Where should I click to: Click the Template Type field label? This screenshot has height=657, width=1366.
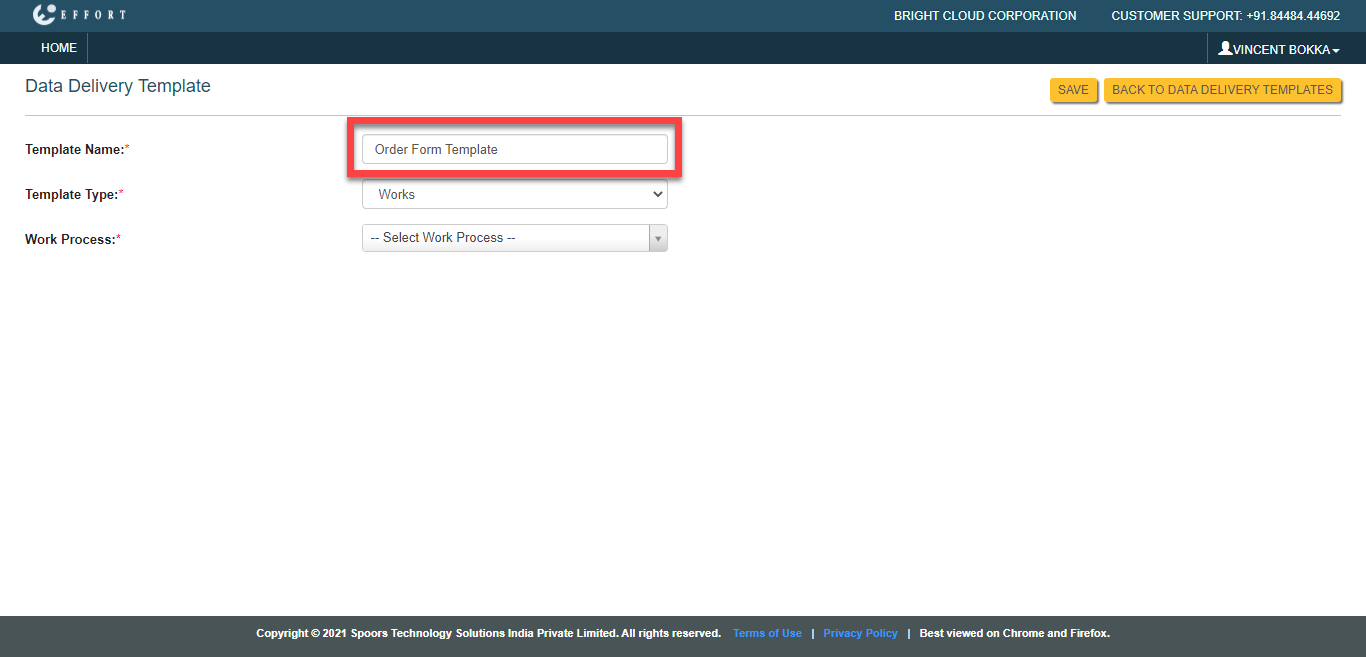72,195
